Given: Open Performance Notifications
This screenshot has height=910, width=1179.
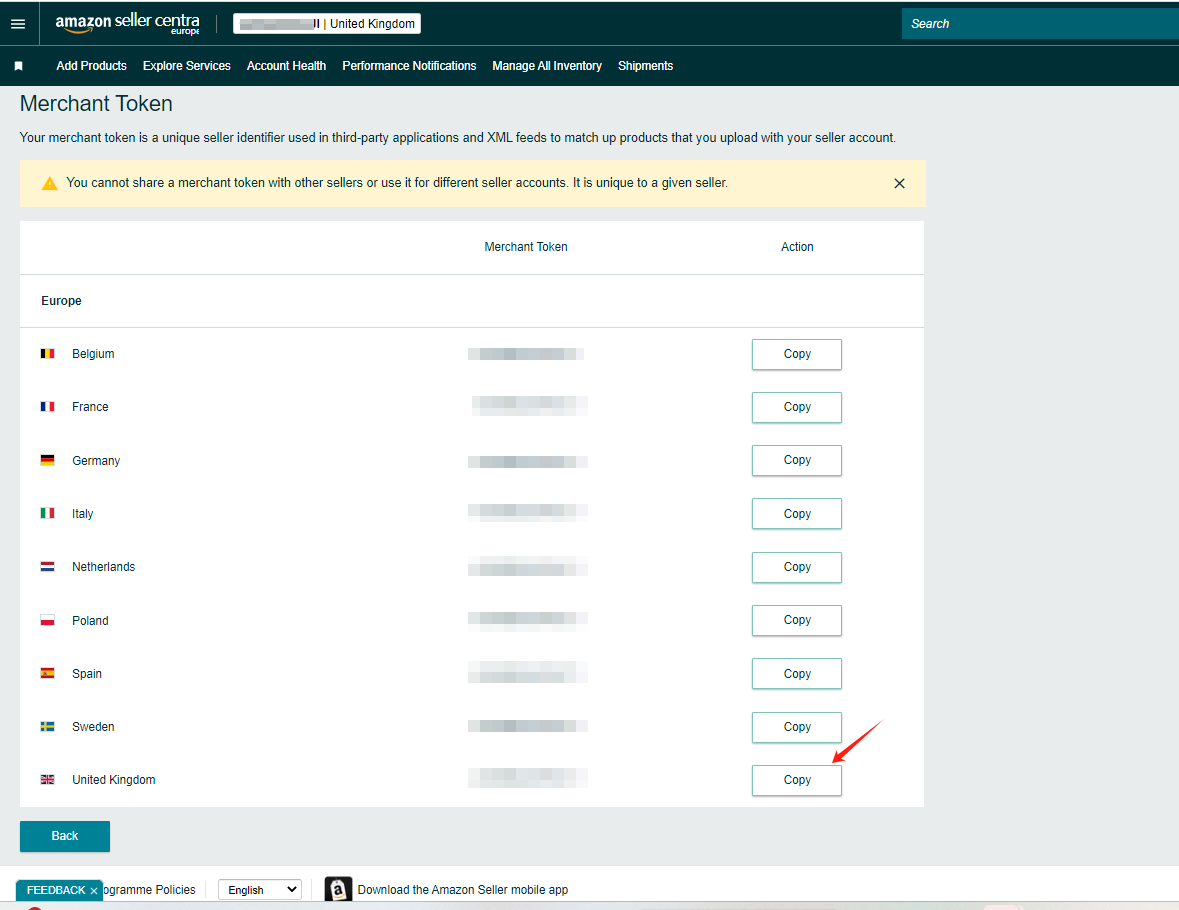Looking at the screenshot, I should 409,66.
